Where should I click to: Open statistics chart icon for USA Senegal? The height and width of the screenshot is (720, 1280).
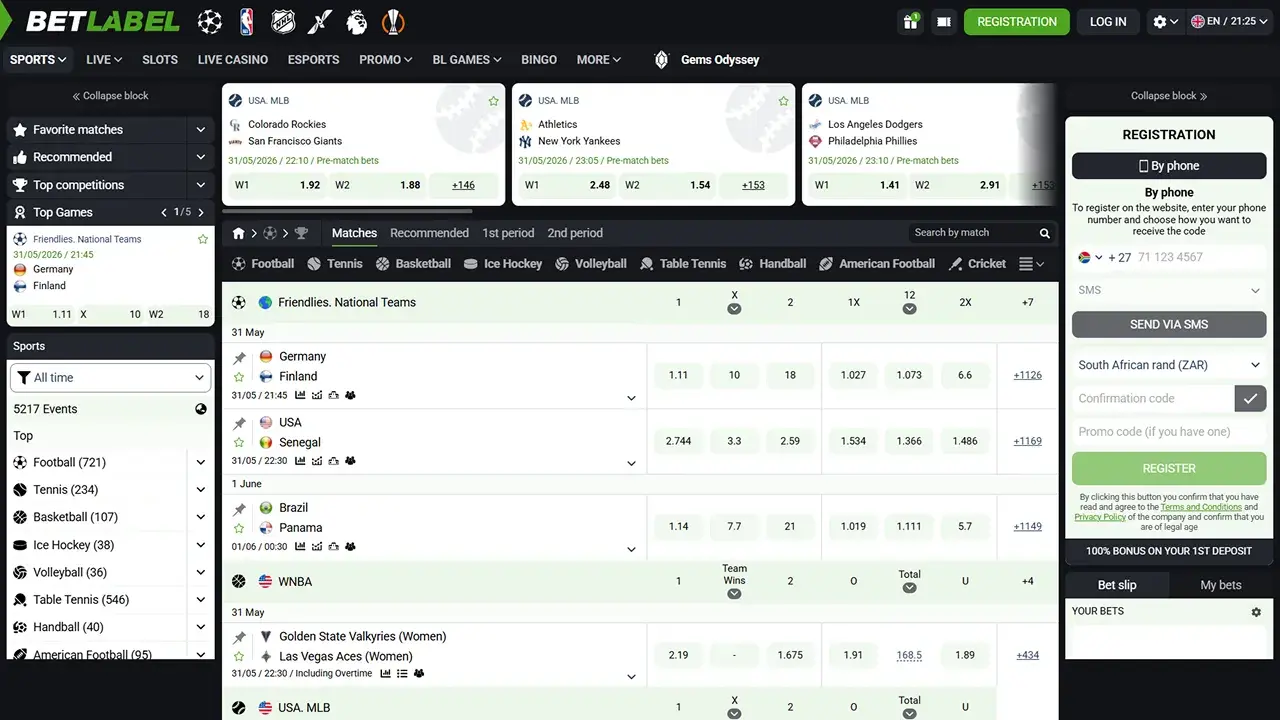click(x=301, y=461)
